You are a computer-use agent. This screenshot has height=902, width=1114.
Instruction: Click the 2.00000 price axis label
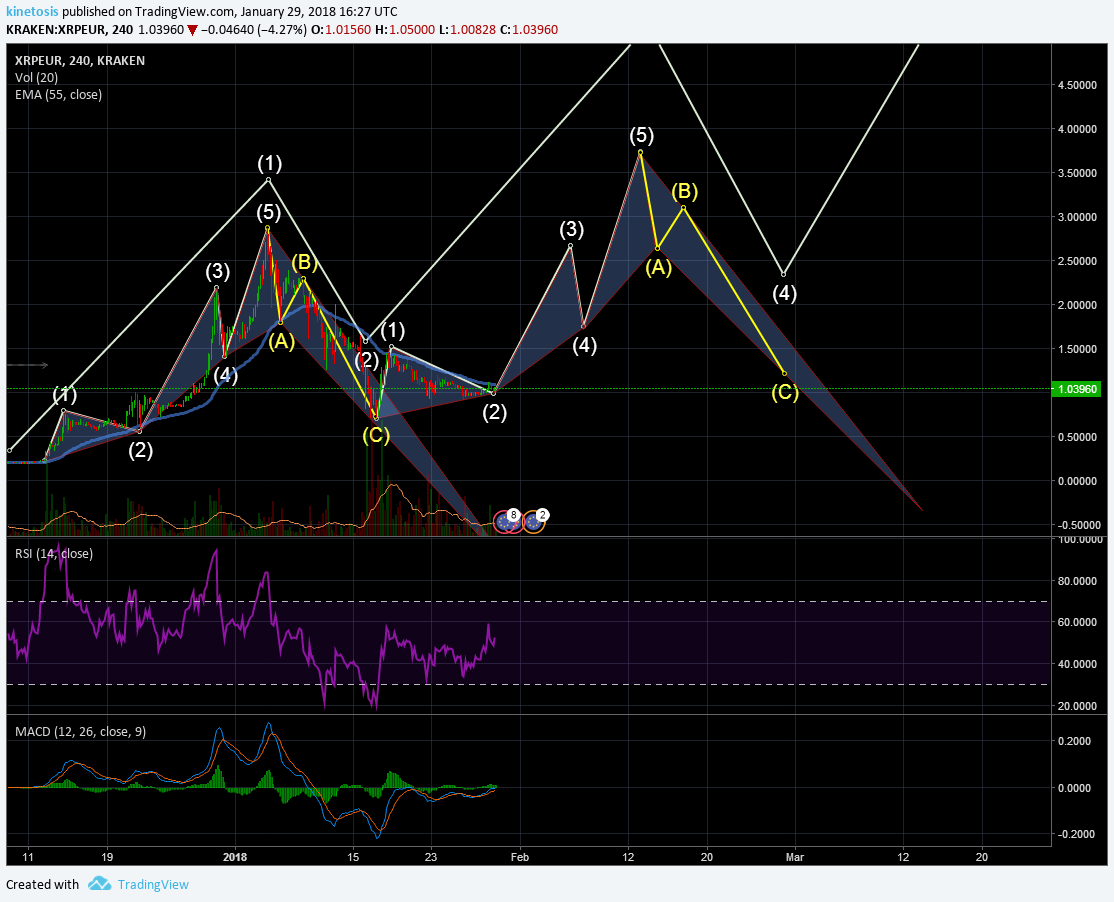(1077, 305)
